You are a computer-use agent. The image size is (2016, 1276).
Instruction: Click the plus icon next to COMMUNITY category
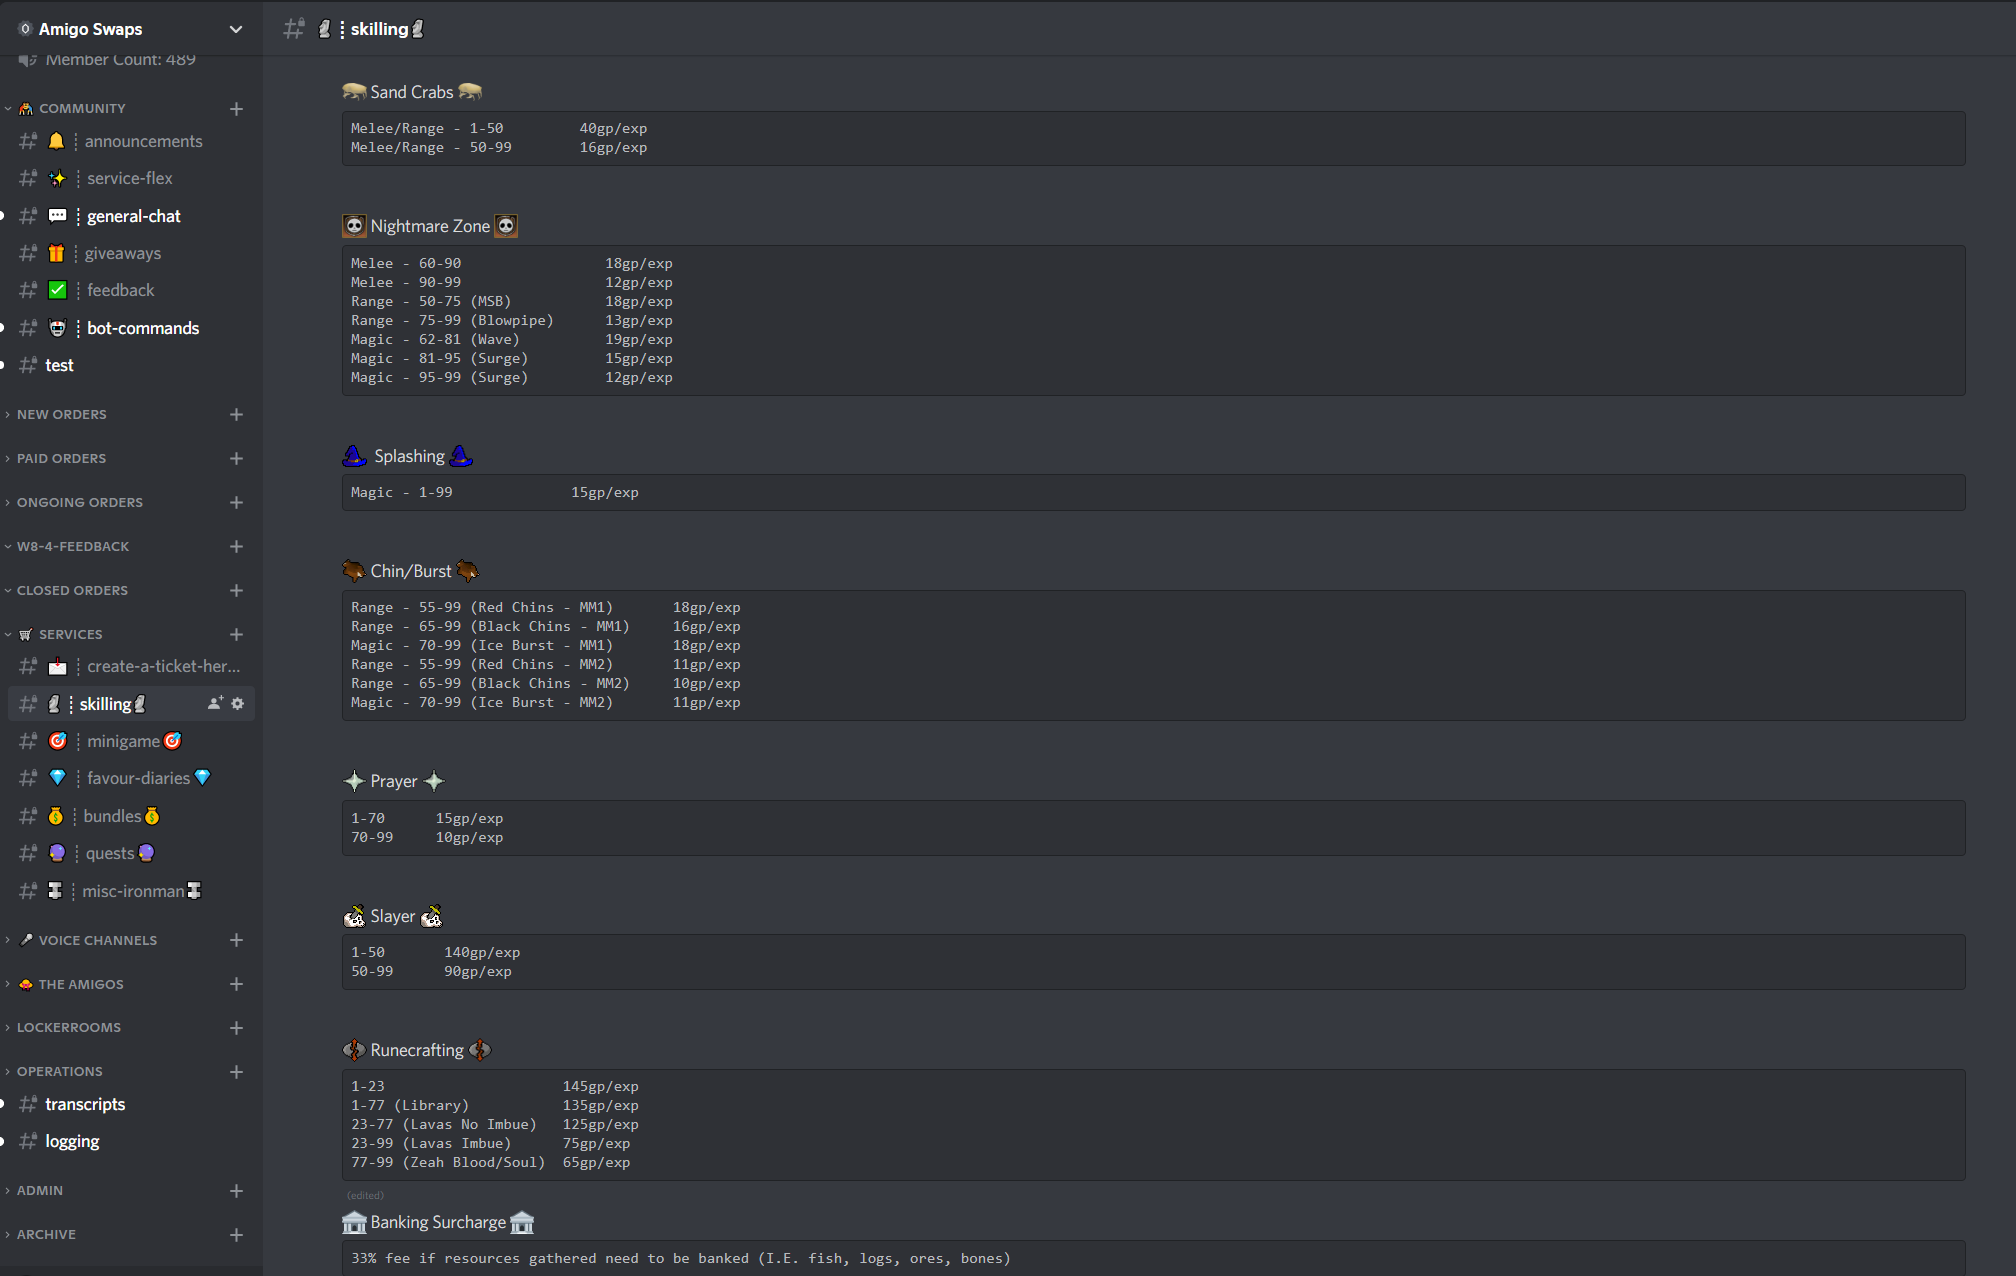236,109
